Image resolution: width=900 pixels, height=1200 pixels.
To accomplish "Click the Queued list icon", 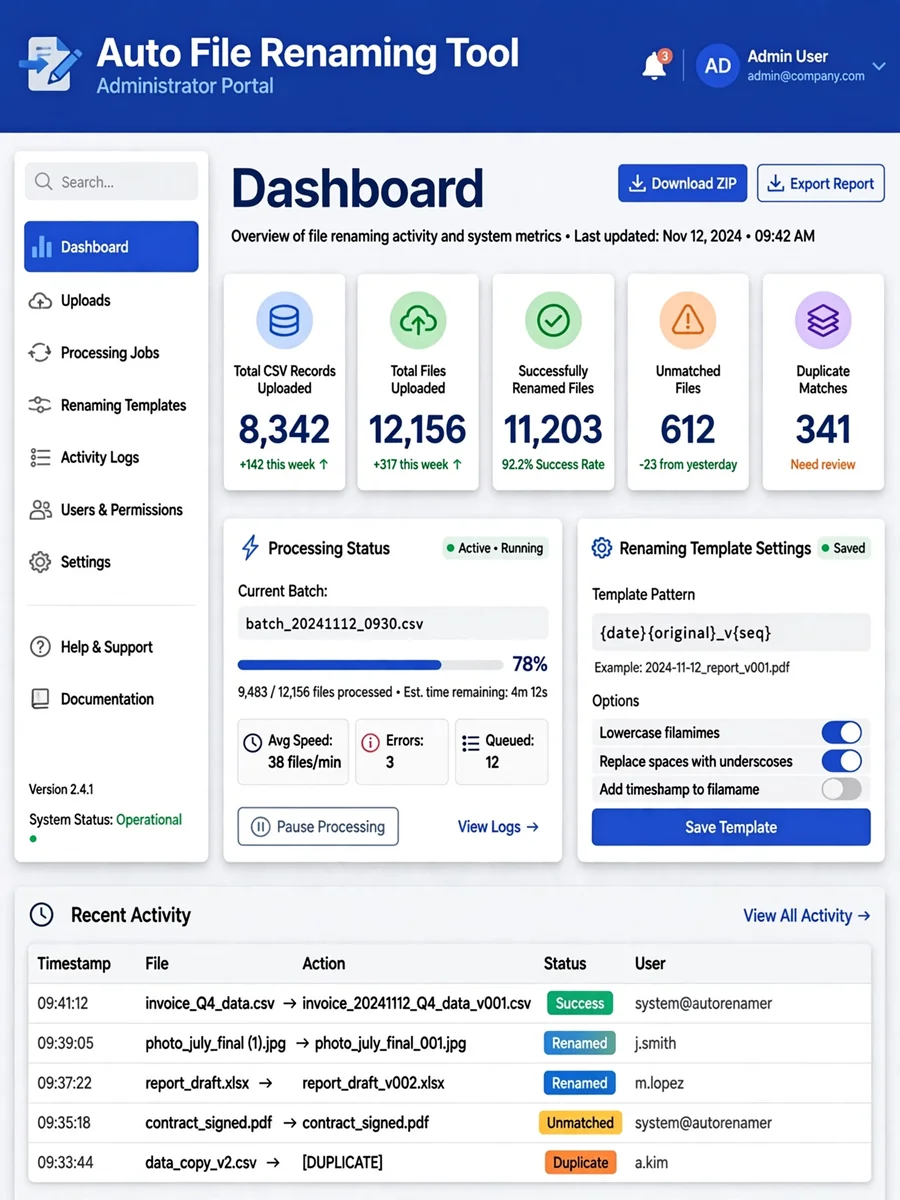I will click(x=471, y=743).
